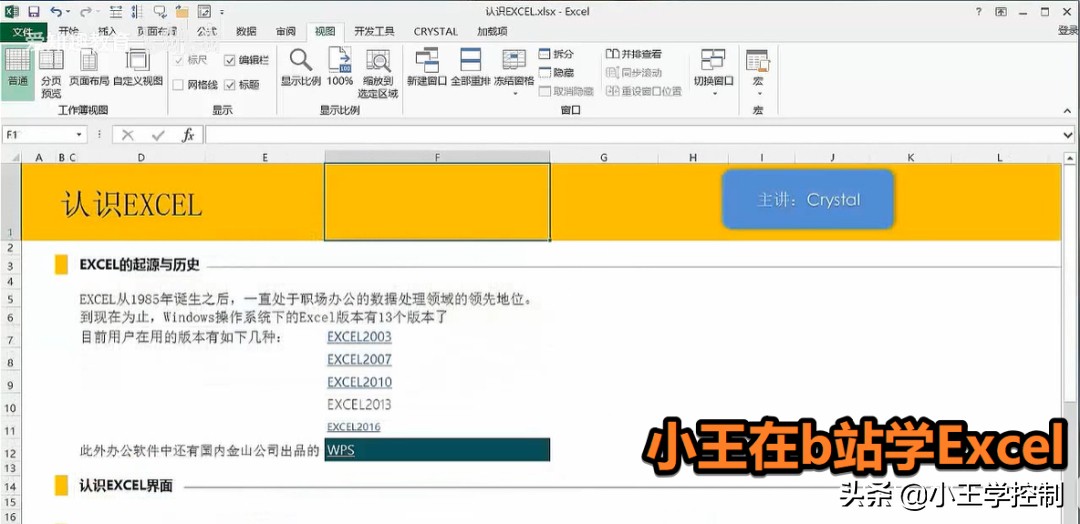Switch to the 开发工具 Developer tab

[374, 32]
